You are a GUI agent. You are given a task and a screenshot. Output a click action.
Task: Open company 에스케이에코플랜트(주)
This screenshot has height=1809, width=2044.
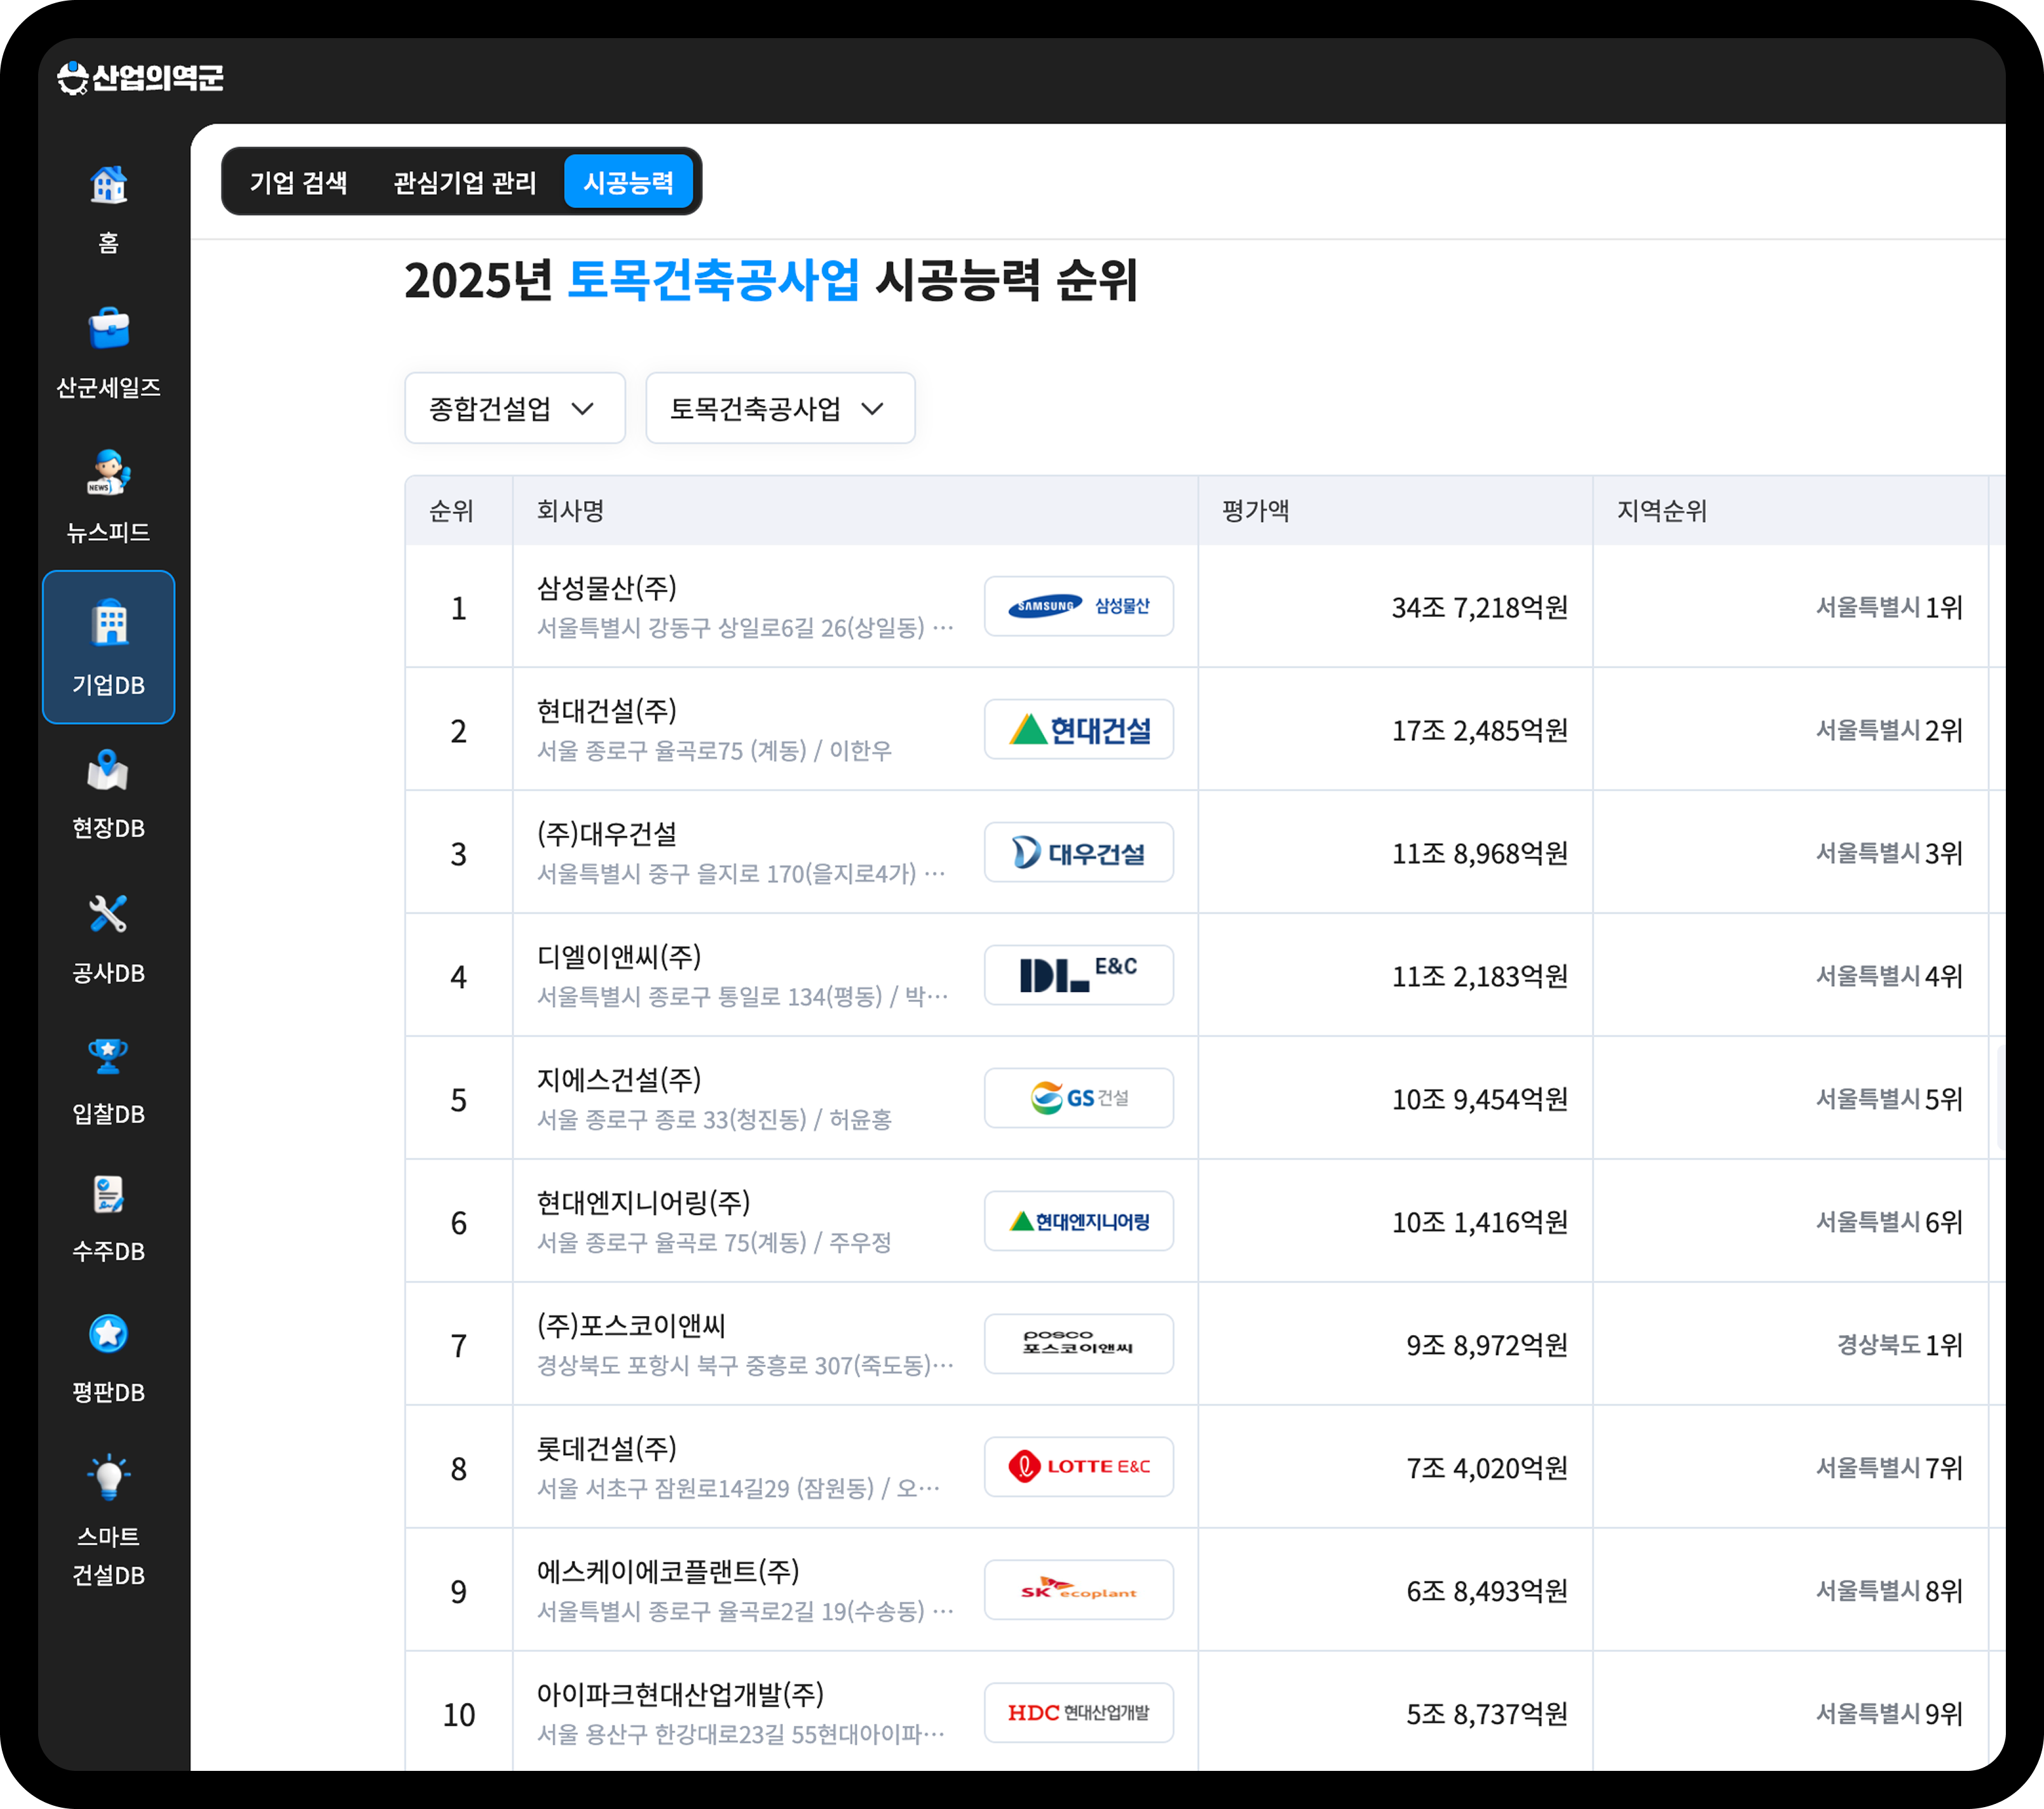(668, 1572)
